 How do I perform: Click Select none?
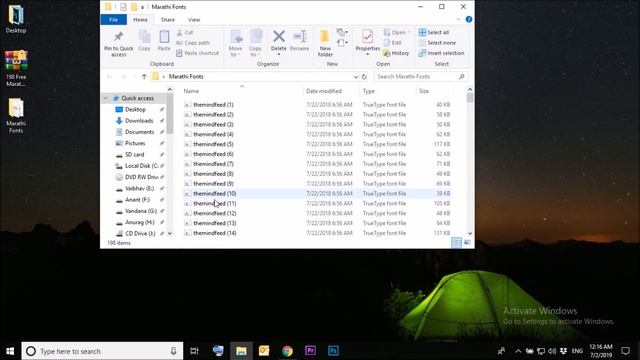click(437, 43)
